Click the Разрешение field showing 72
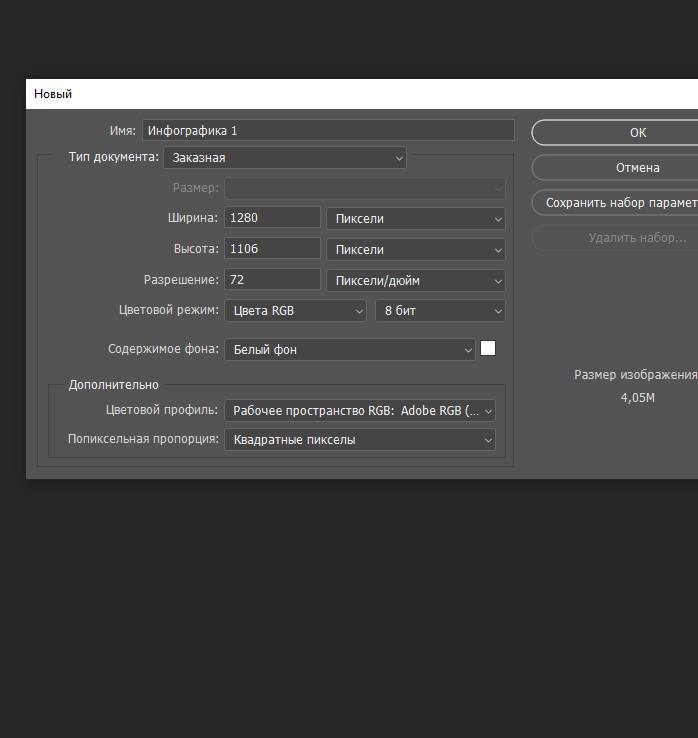The image size is (698, 738). pos(272,280)
